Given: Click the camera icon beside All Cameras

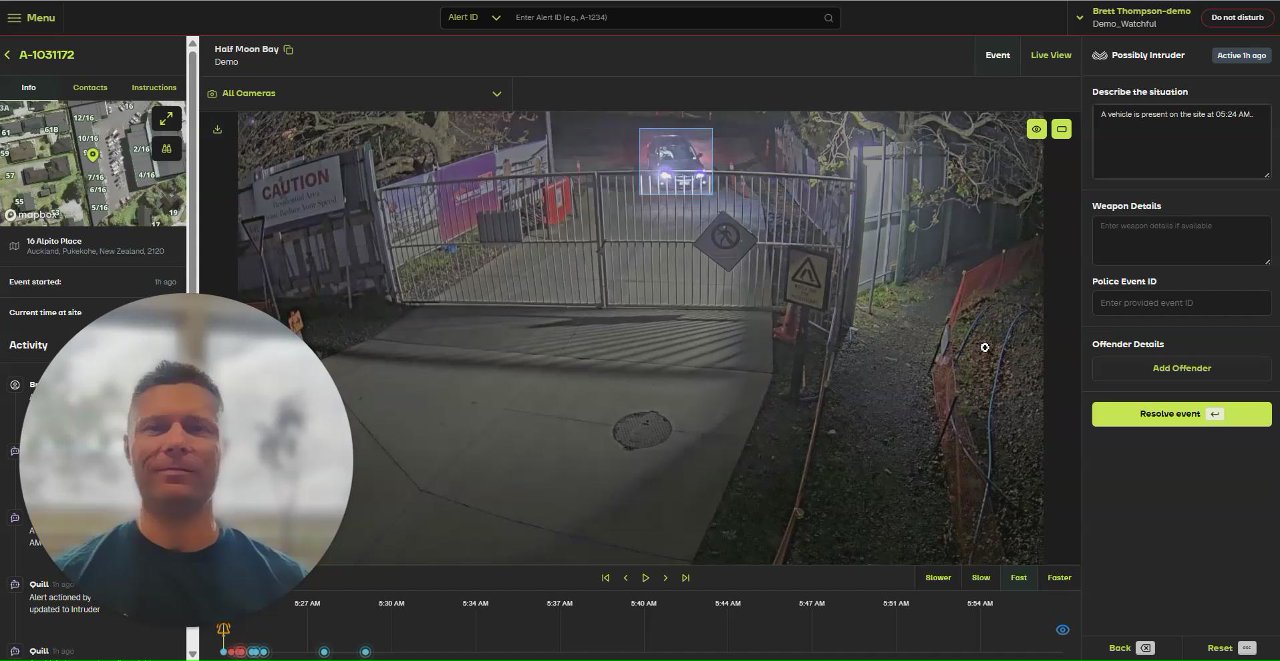Looking at the screenshot, I should pyautogui.click(x=212, y=94).
